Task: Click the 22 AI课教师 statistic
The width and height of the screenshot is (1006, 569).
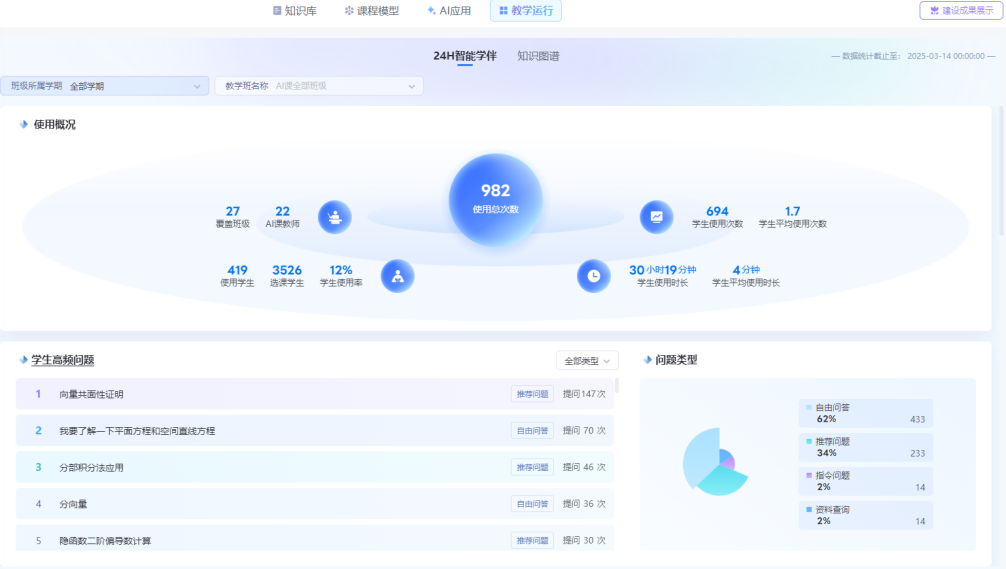Action: [x=282, y=217]
